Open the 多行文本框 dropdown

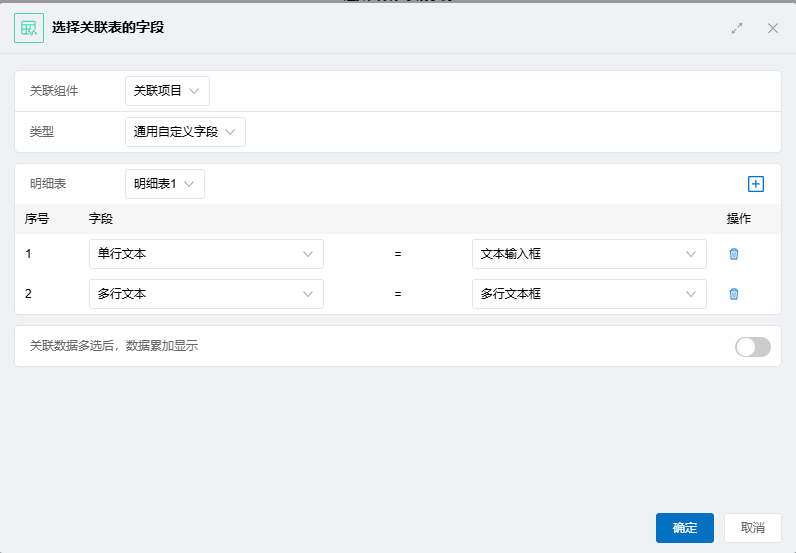(589, 294)
